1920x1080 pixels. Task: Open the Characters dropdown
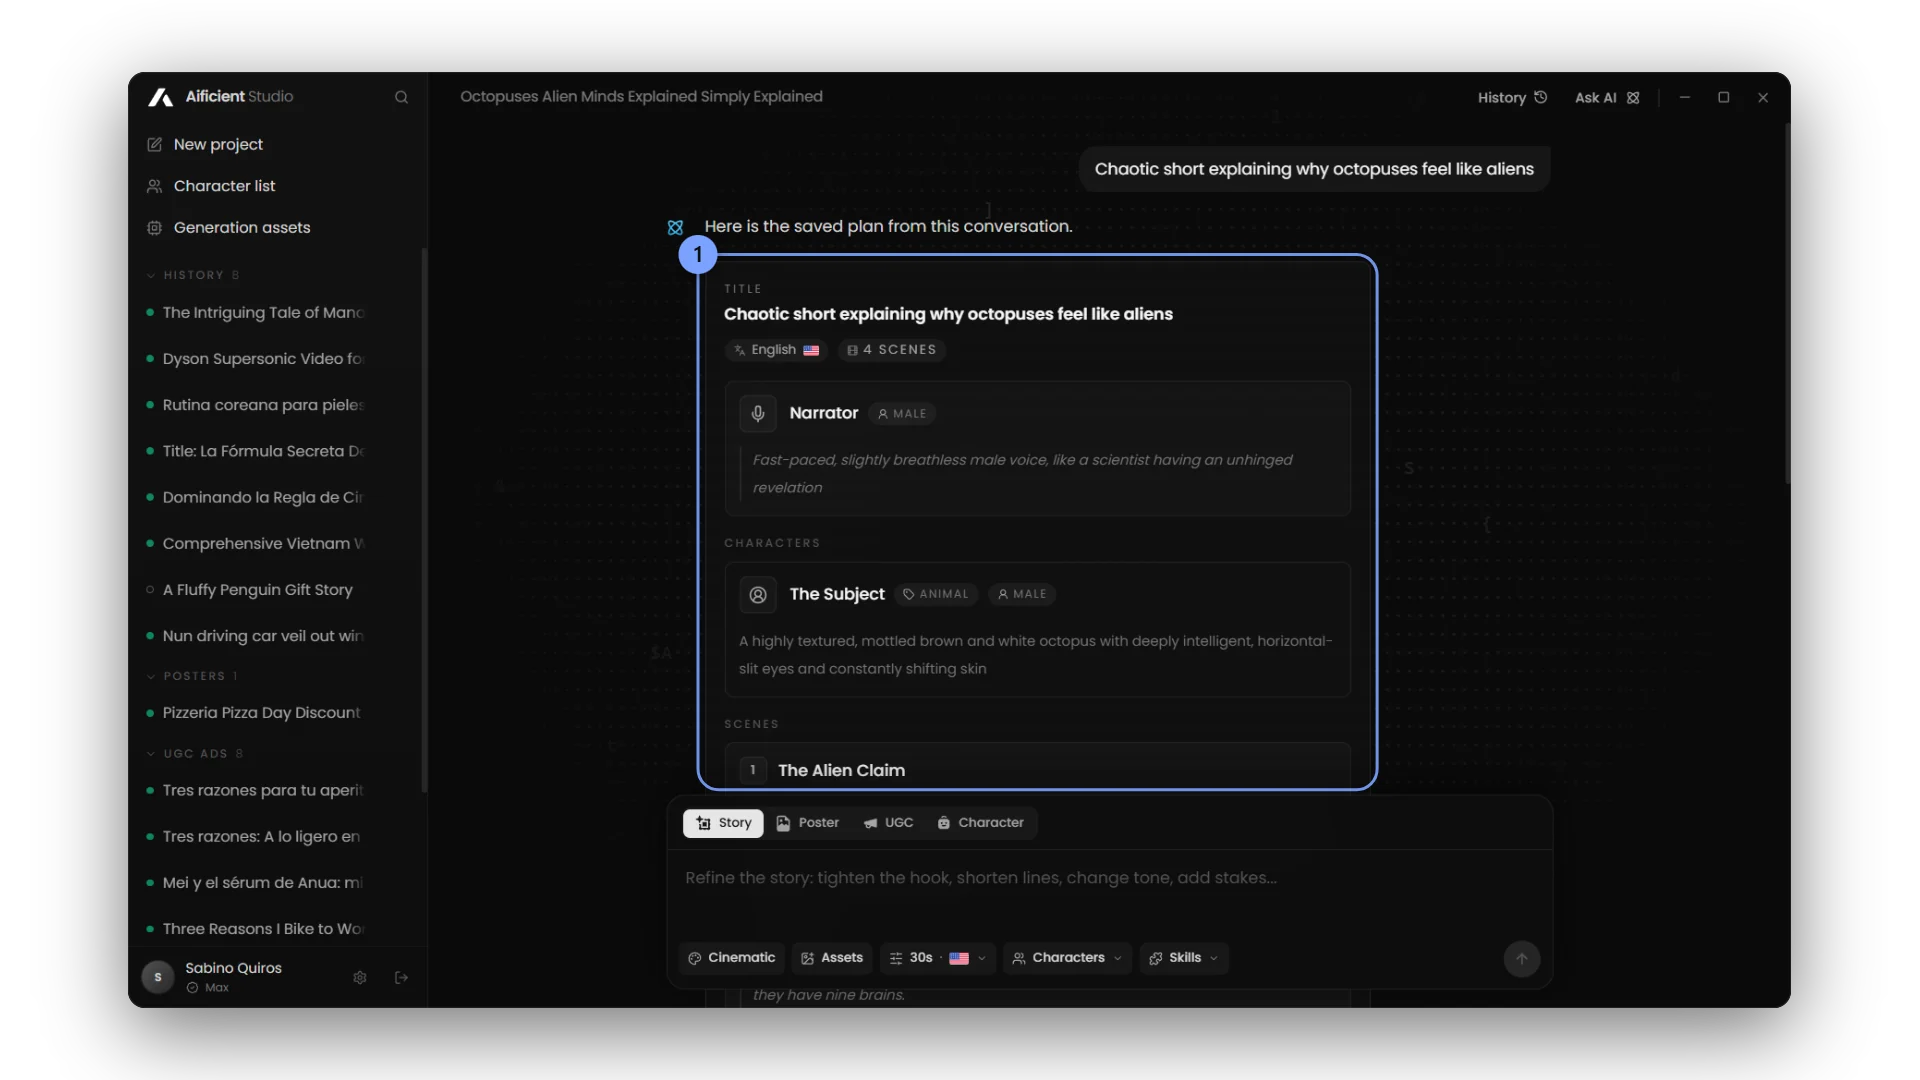(1067, 958)
